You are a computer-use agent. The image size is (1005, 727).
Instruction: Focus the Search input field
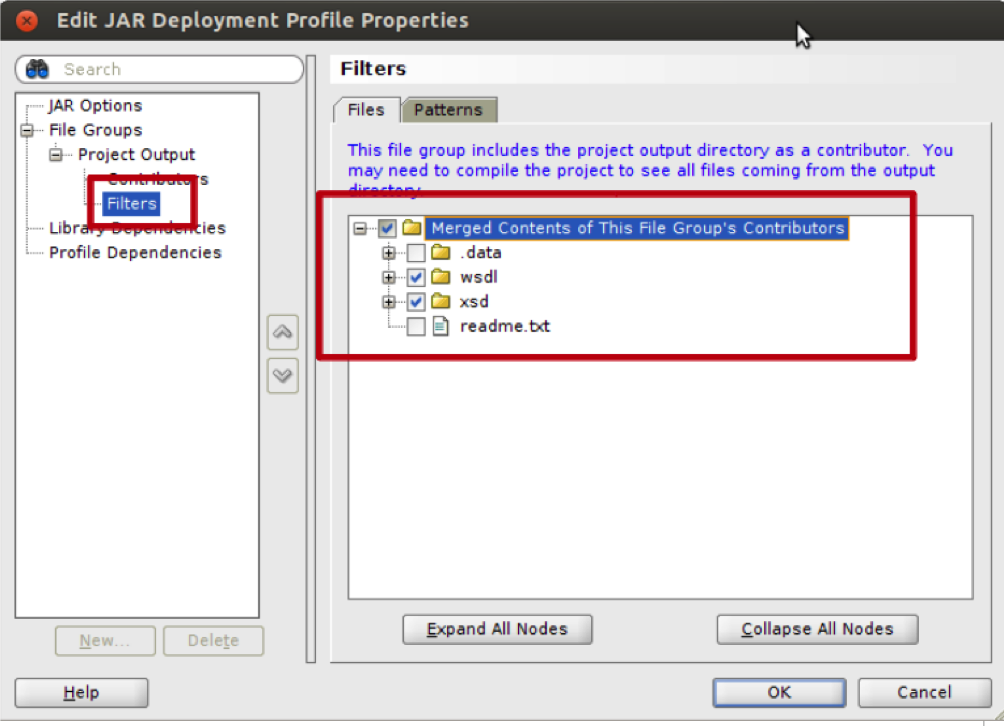tap(160, 69)
